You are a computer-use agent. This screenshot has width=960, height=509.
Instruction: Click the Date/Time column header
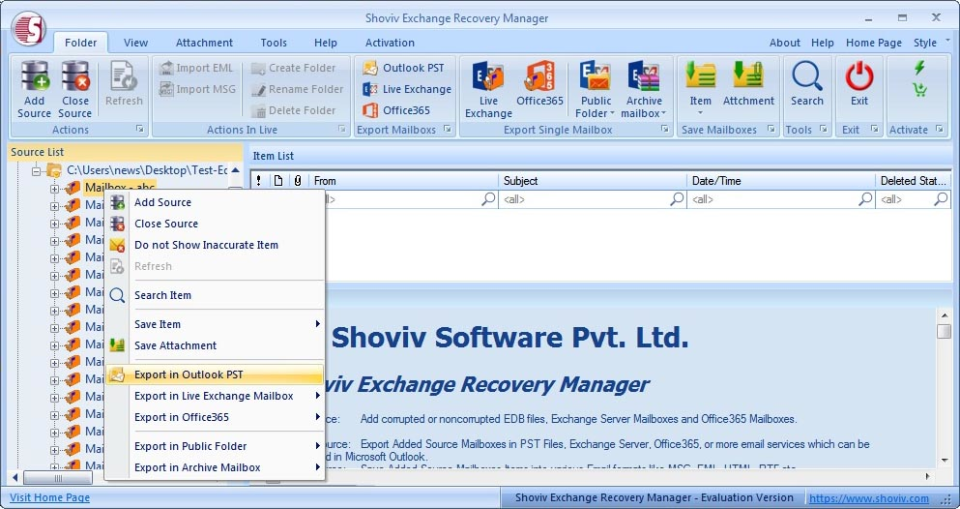(x=781, y=181)
